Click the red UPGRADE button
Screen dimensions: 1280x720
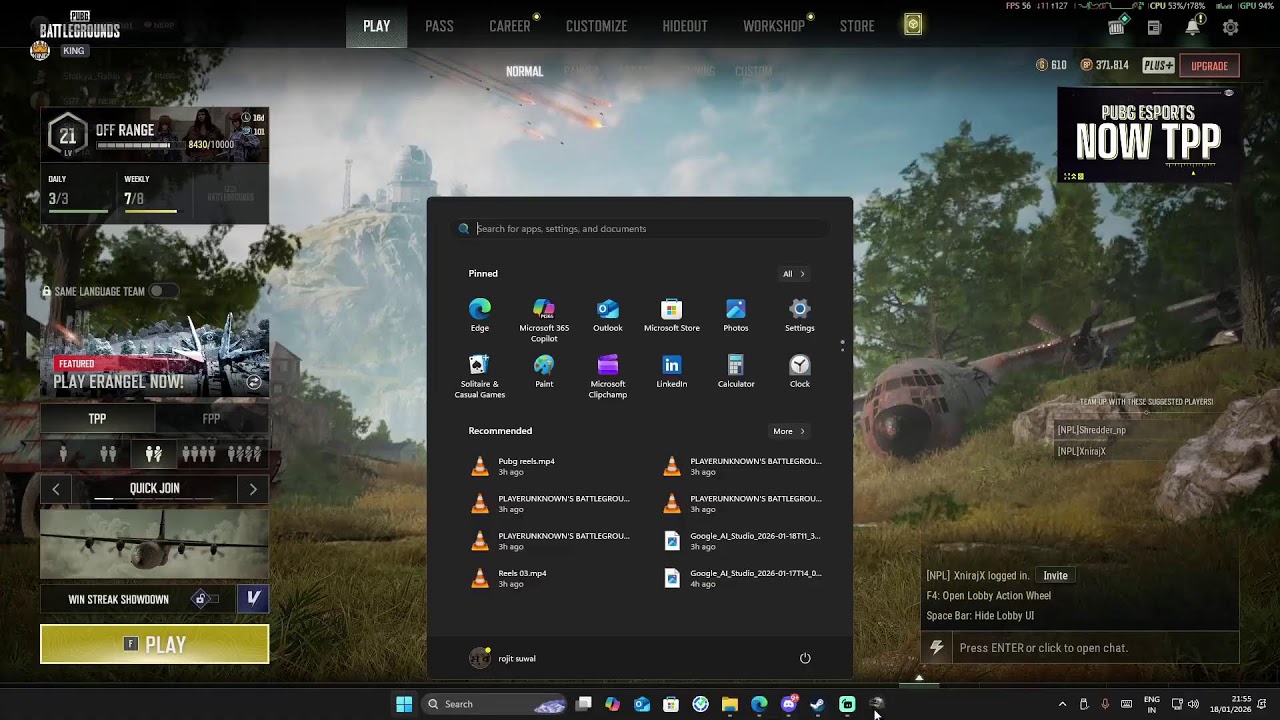click(x=1209, y=66)
